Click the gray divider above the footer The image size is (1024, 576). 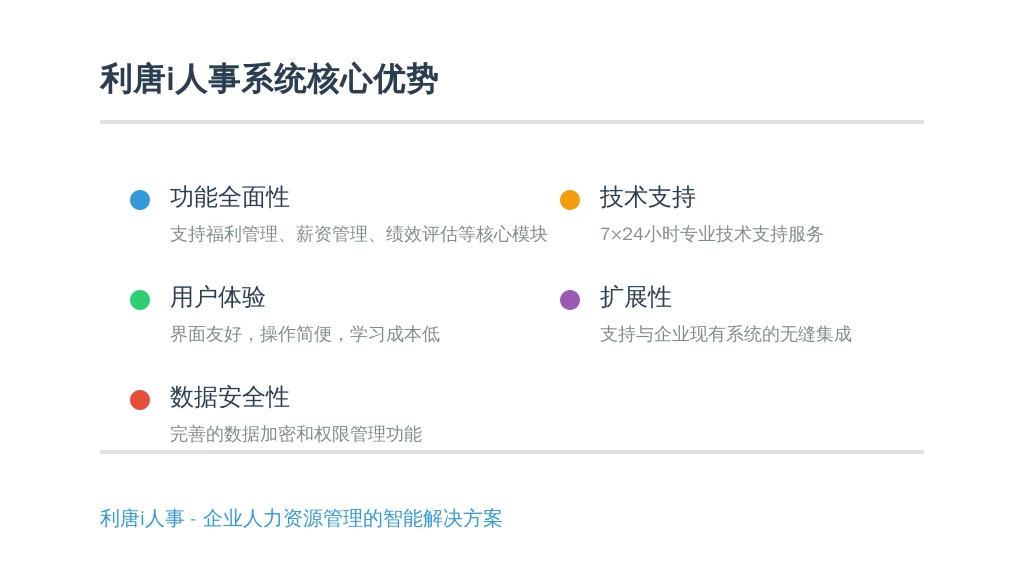[x=512, y=451]
